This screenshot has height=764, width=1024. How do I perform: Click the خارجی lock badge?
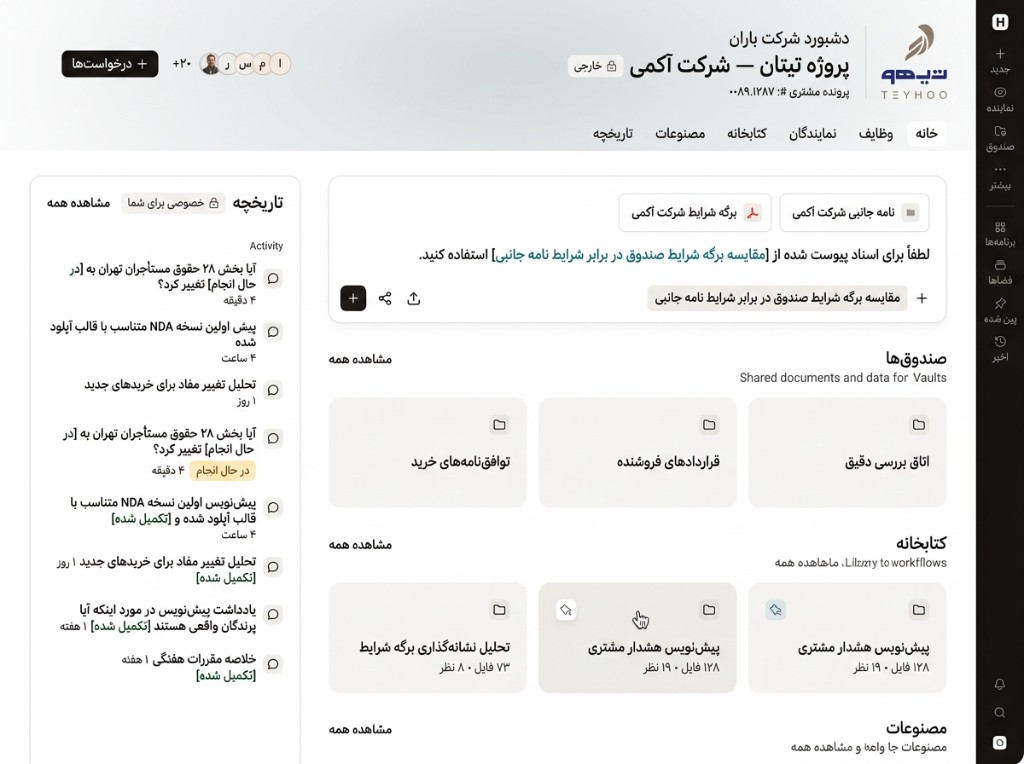[x=595, y=66]
